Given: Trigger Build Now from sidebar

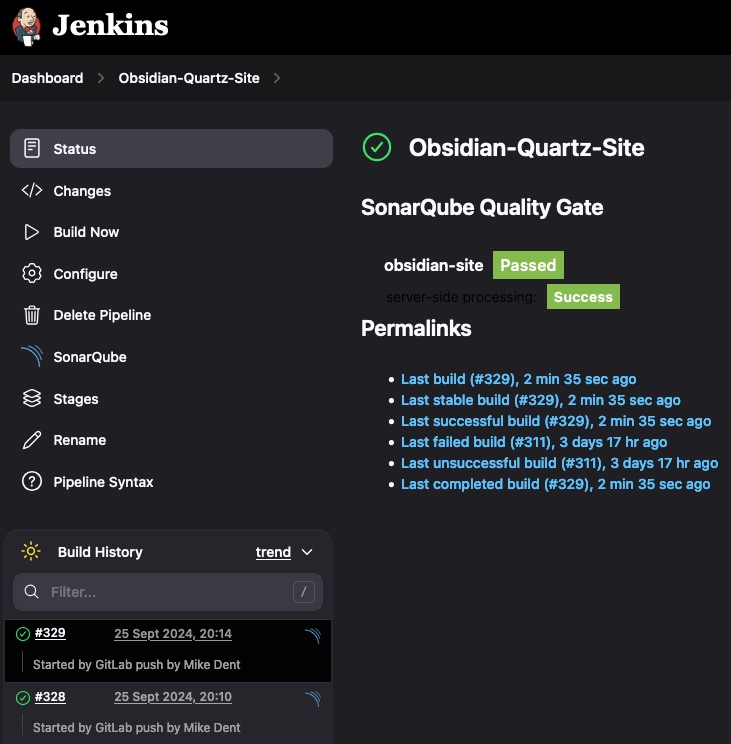Looking at the screenshot, I should click(x=86, y=232).
